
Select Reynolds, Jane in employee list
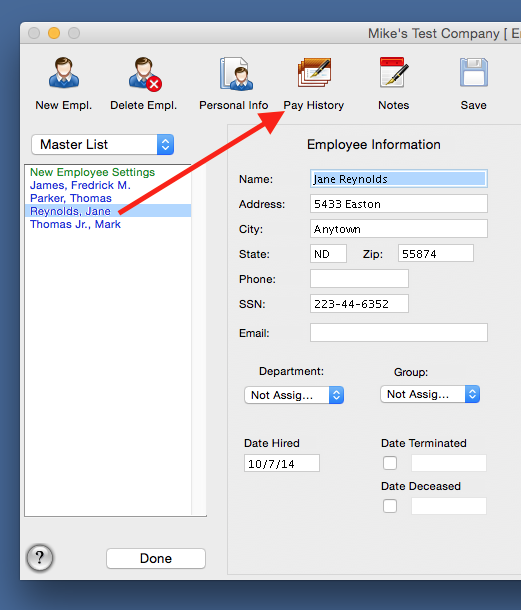click(108, 211)
